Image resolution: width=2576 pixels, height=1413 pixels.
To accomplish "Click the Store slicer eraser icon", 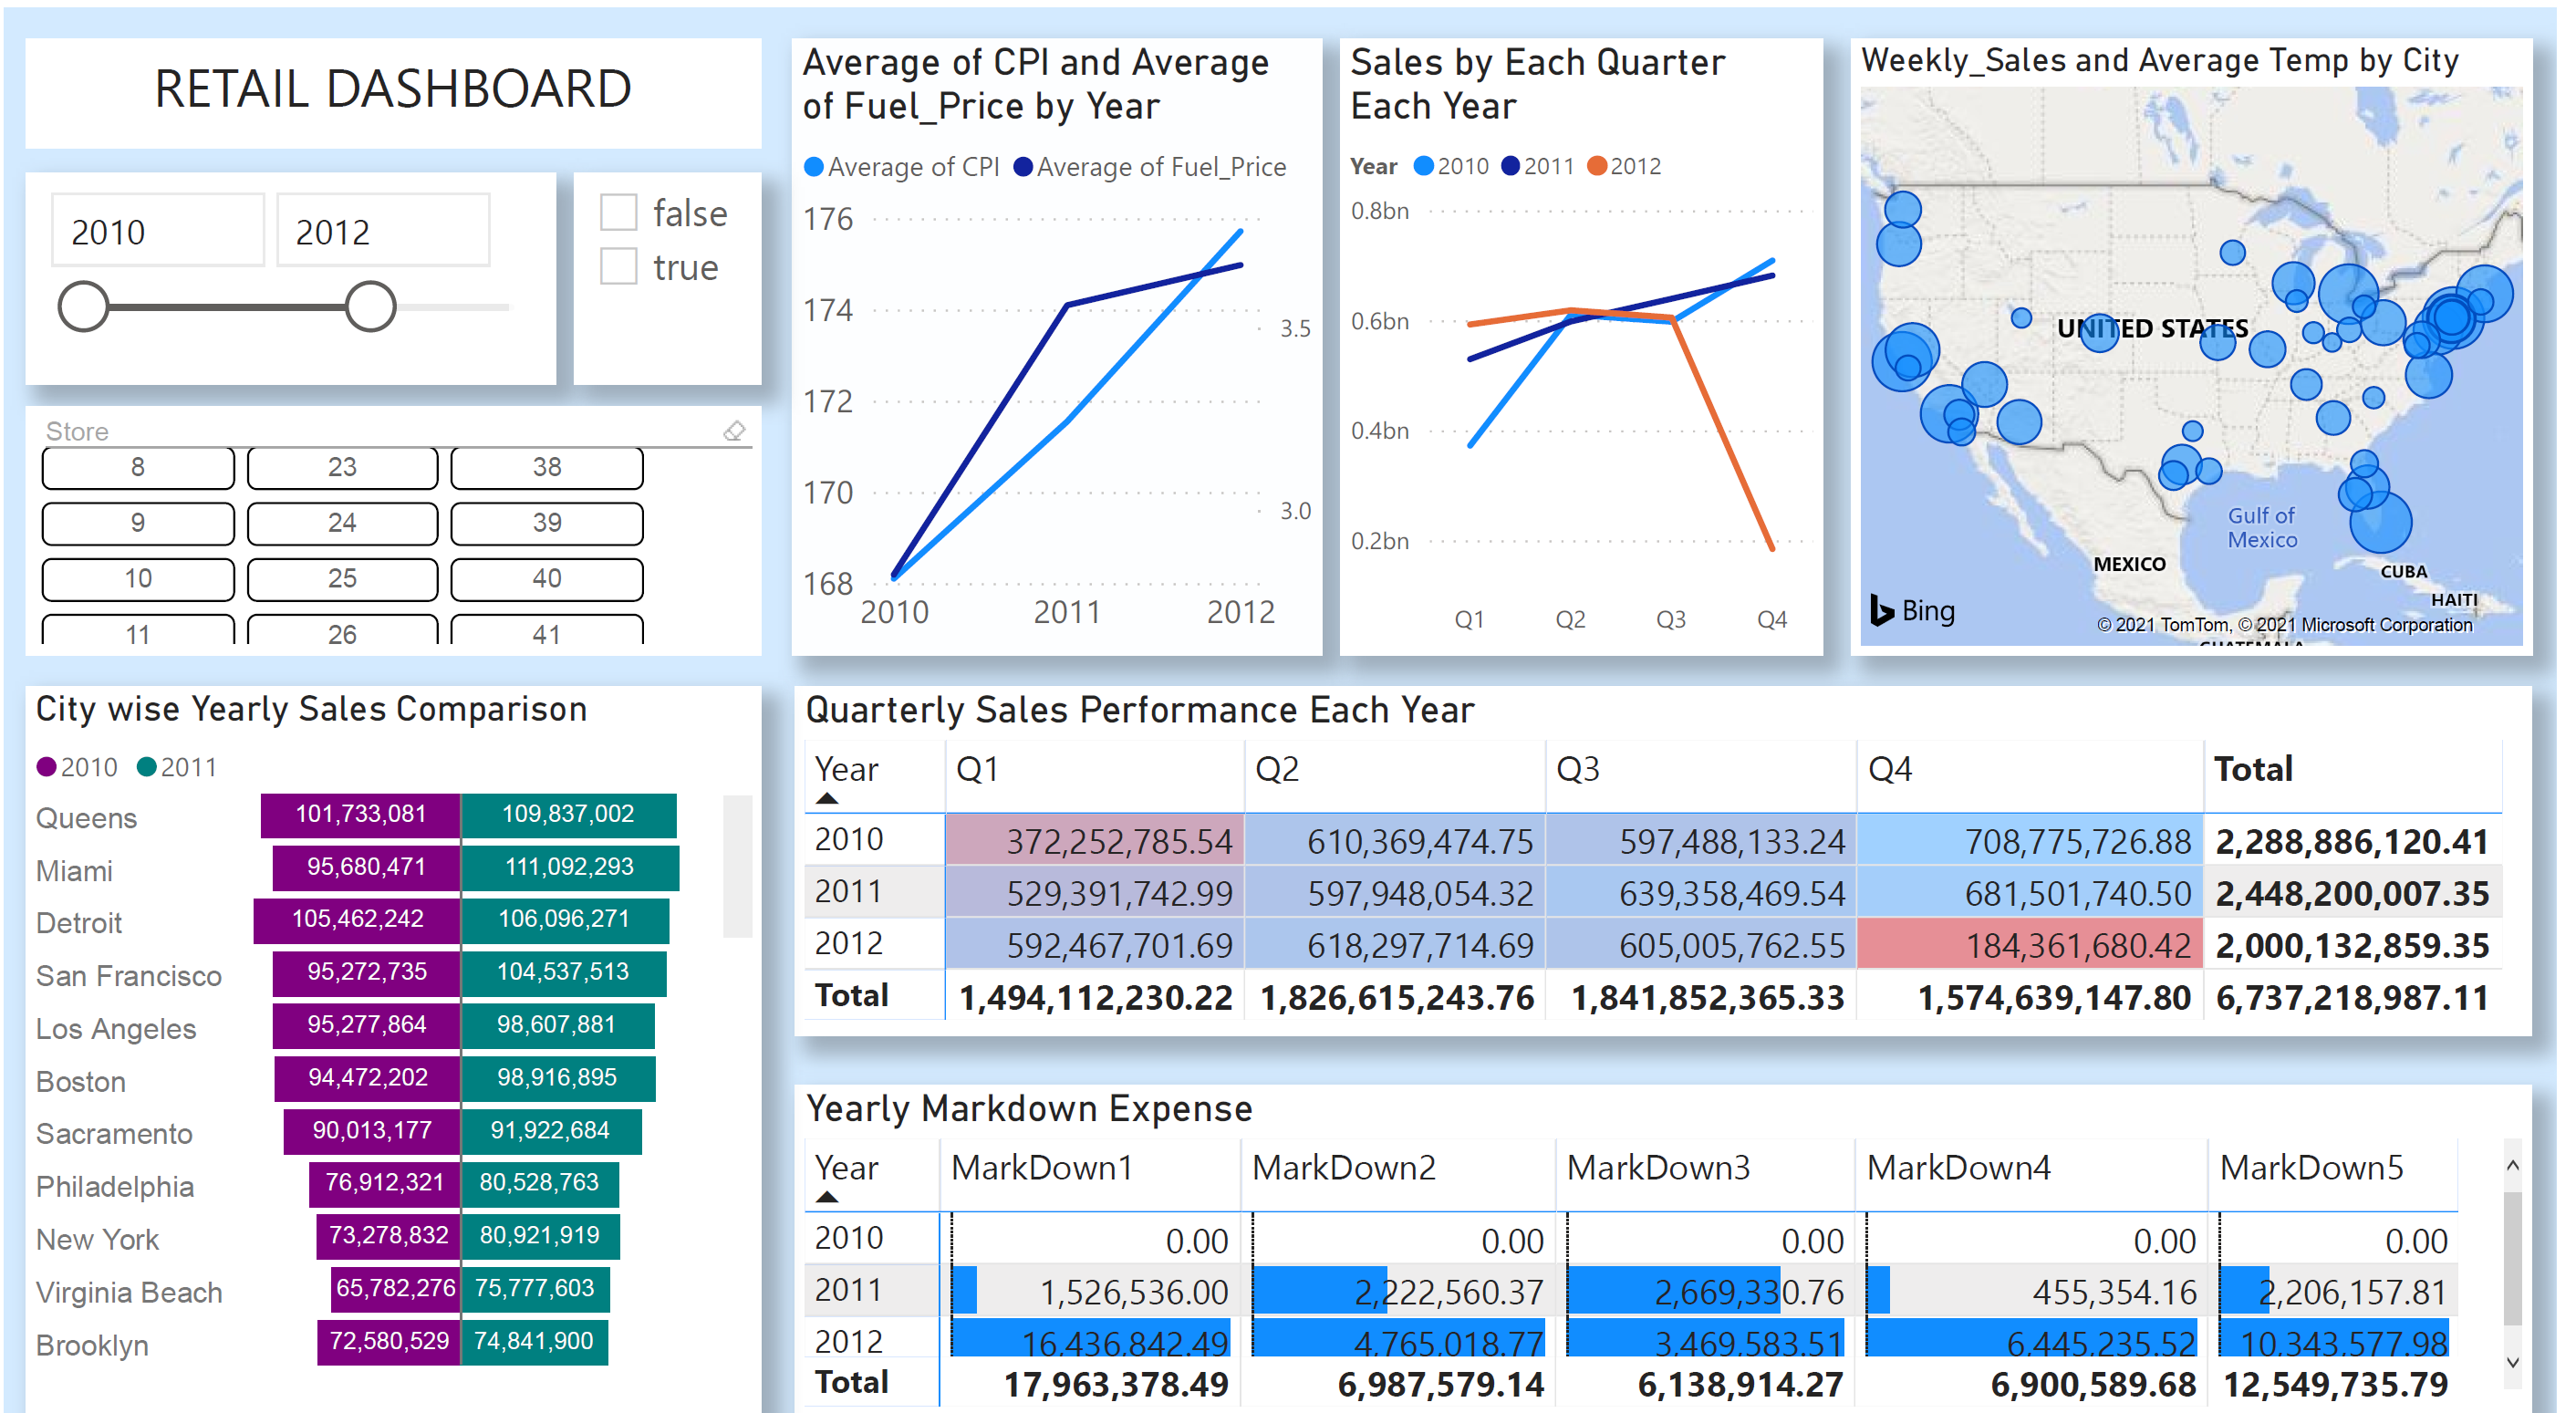I will click(x=734, y=431).
